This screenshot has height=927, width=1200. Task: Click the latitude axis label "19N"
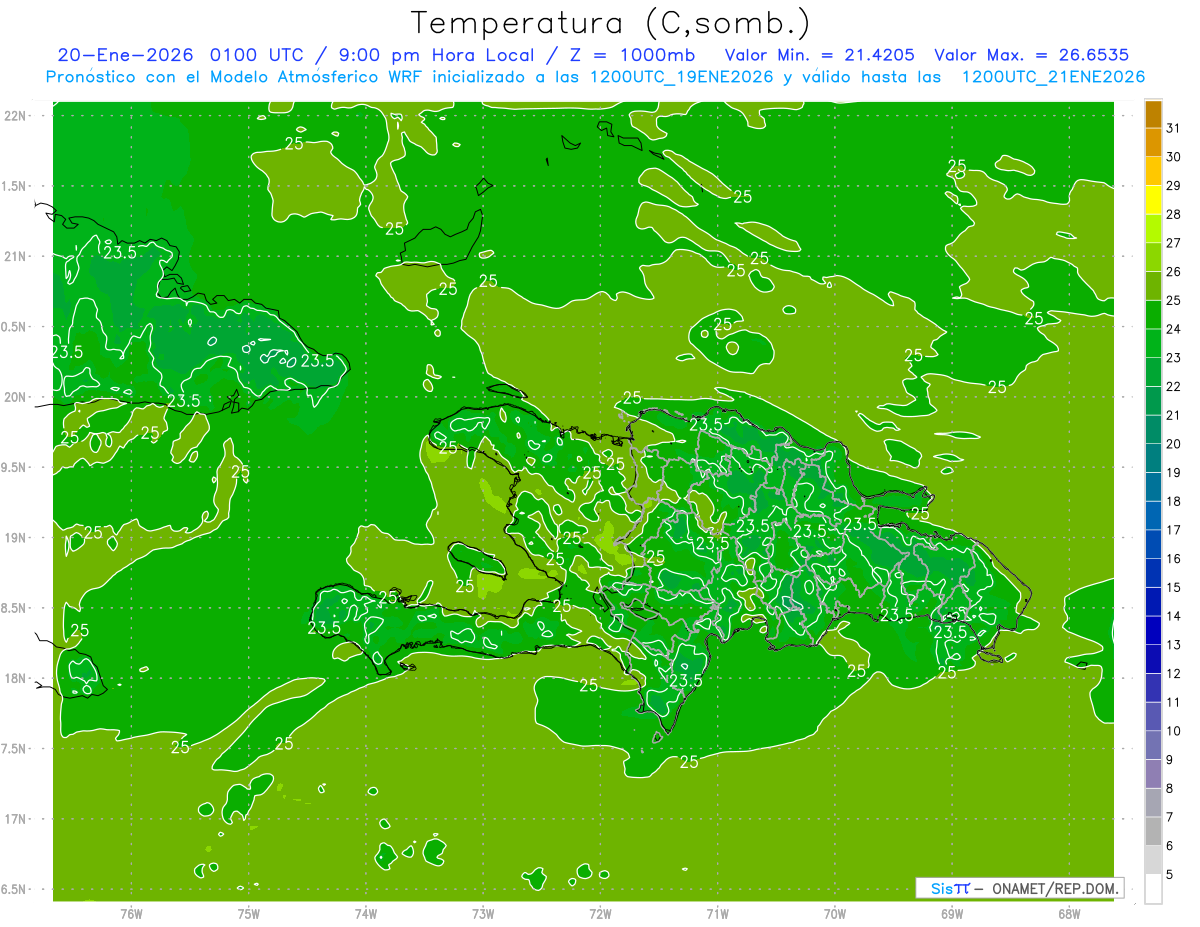pos(15,538)
